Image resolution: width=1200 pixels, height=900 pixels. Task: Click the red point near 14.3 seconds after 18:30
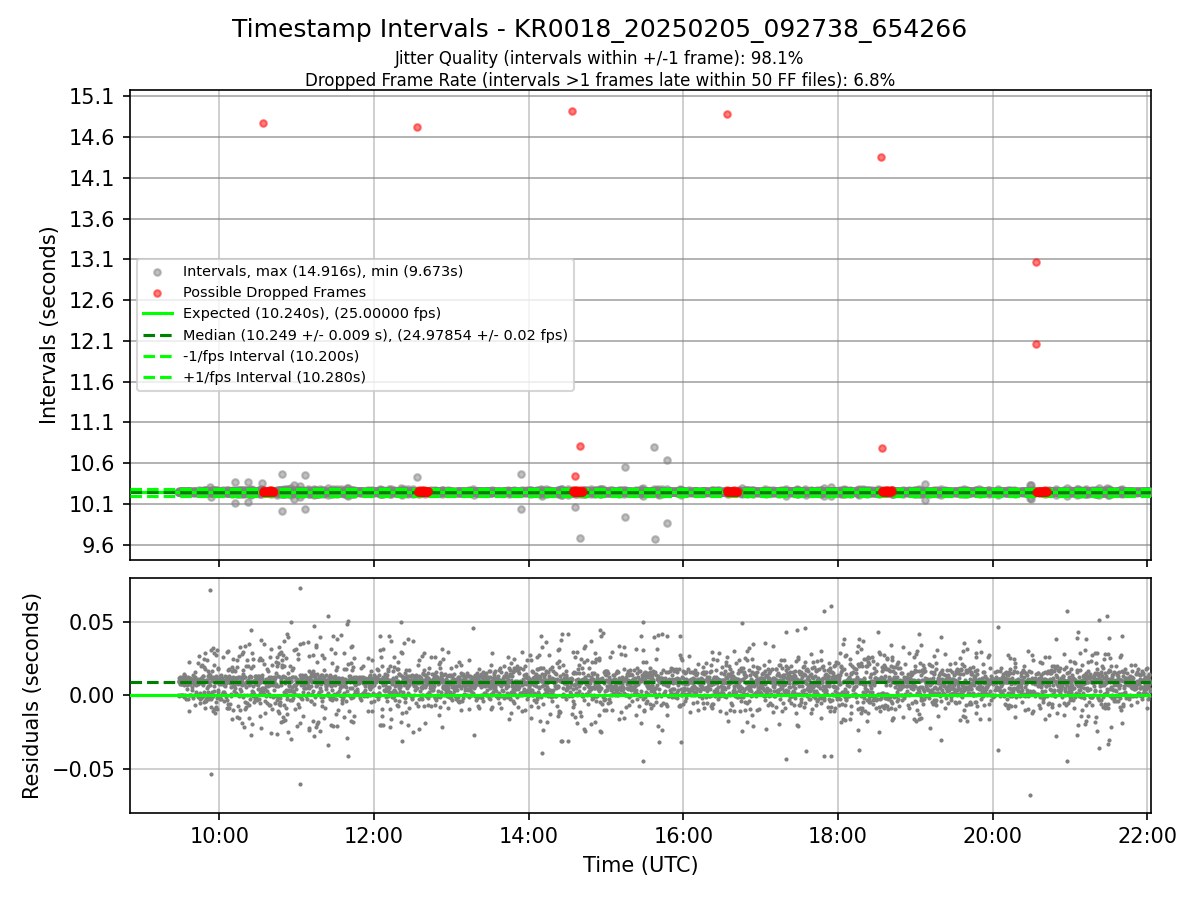tap(881, 157)
